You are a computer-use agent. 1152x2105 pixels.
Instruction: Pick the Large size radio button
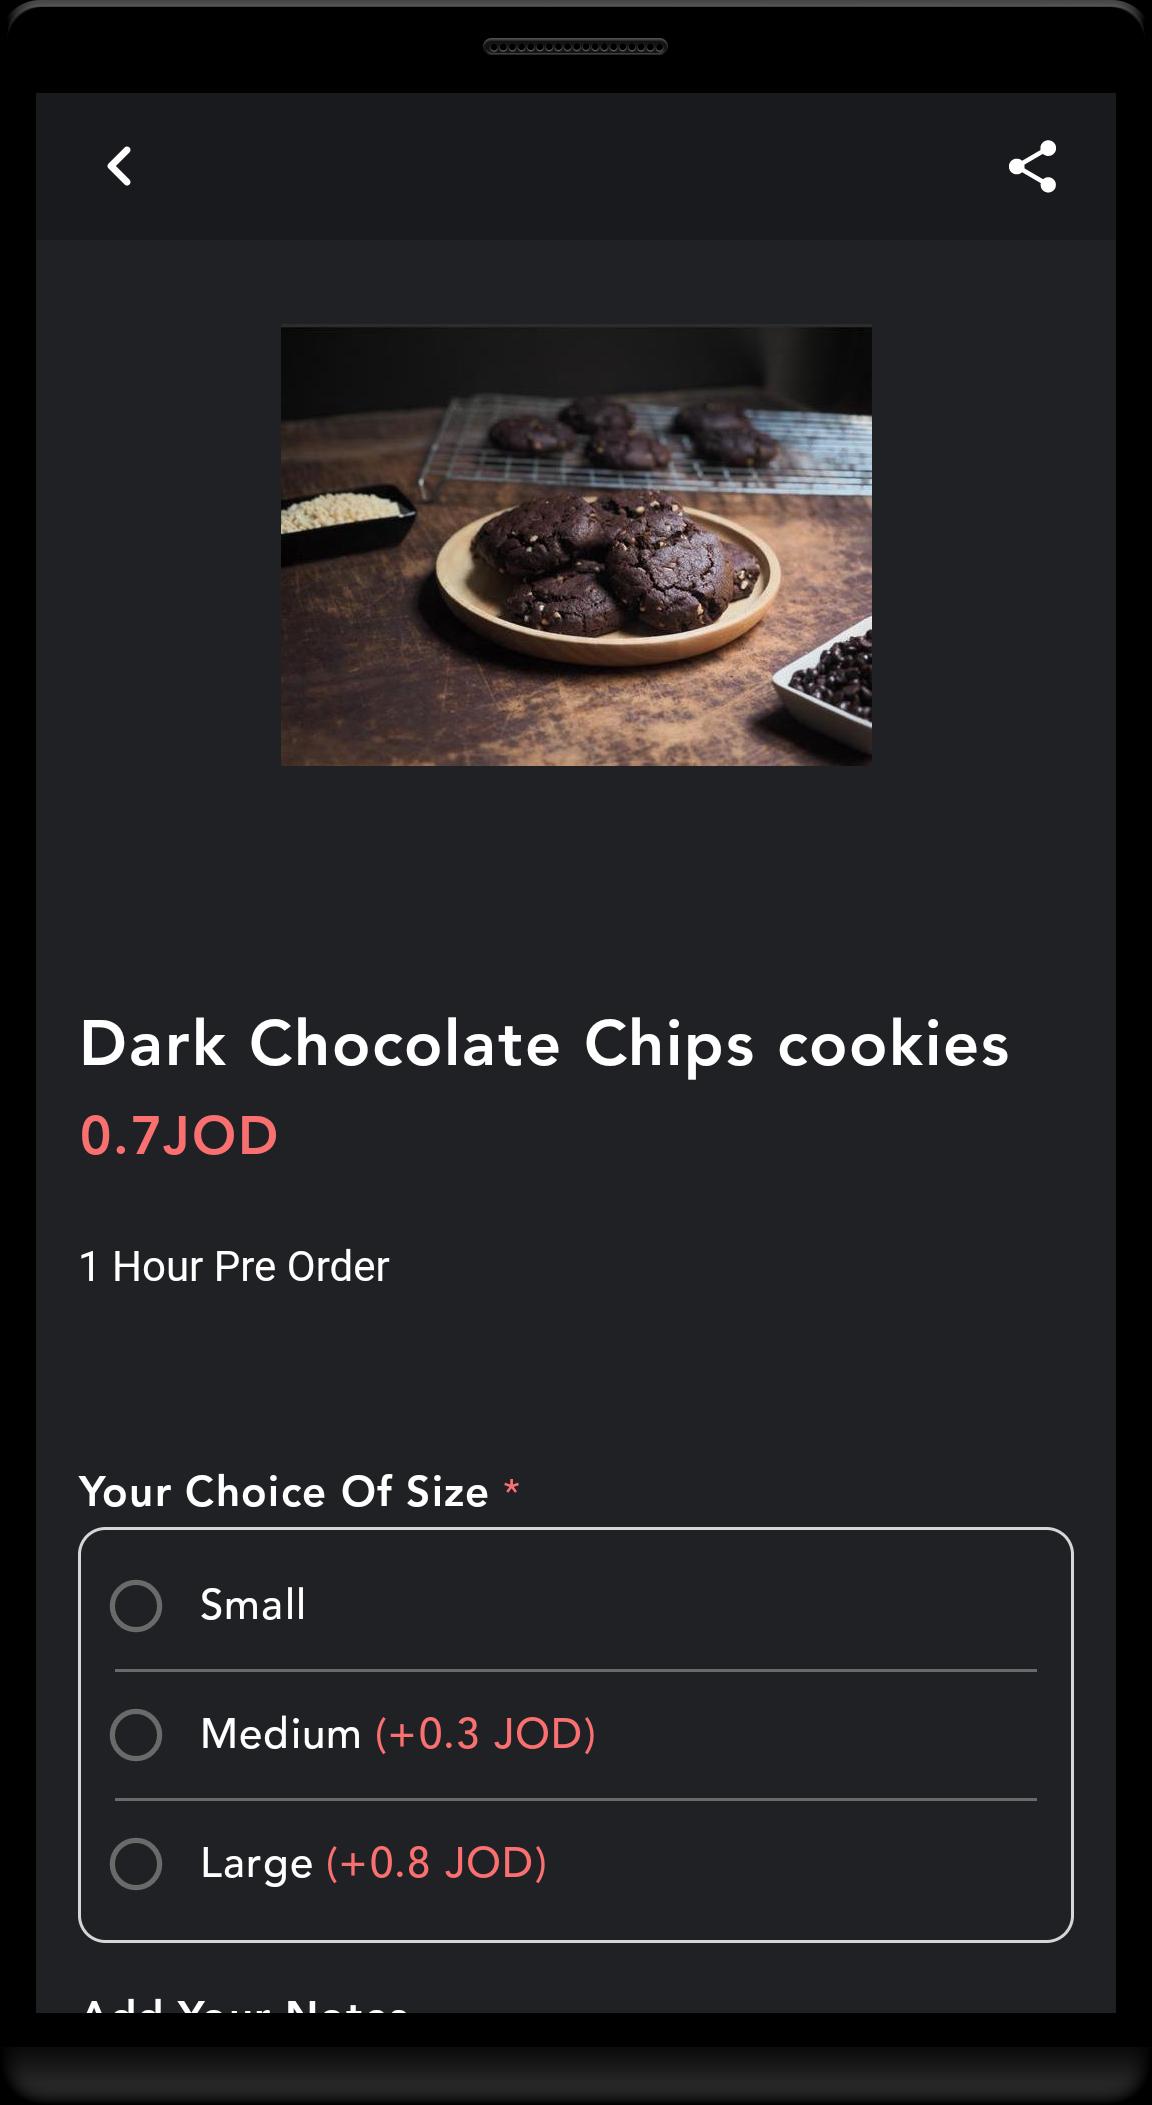tap(136, 1863)
